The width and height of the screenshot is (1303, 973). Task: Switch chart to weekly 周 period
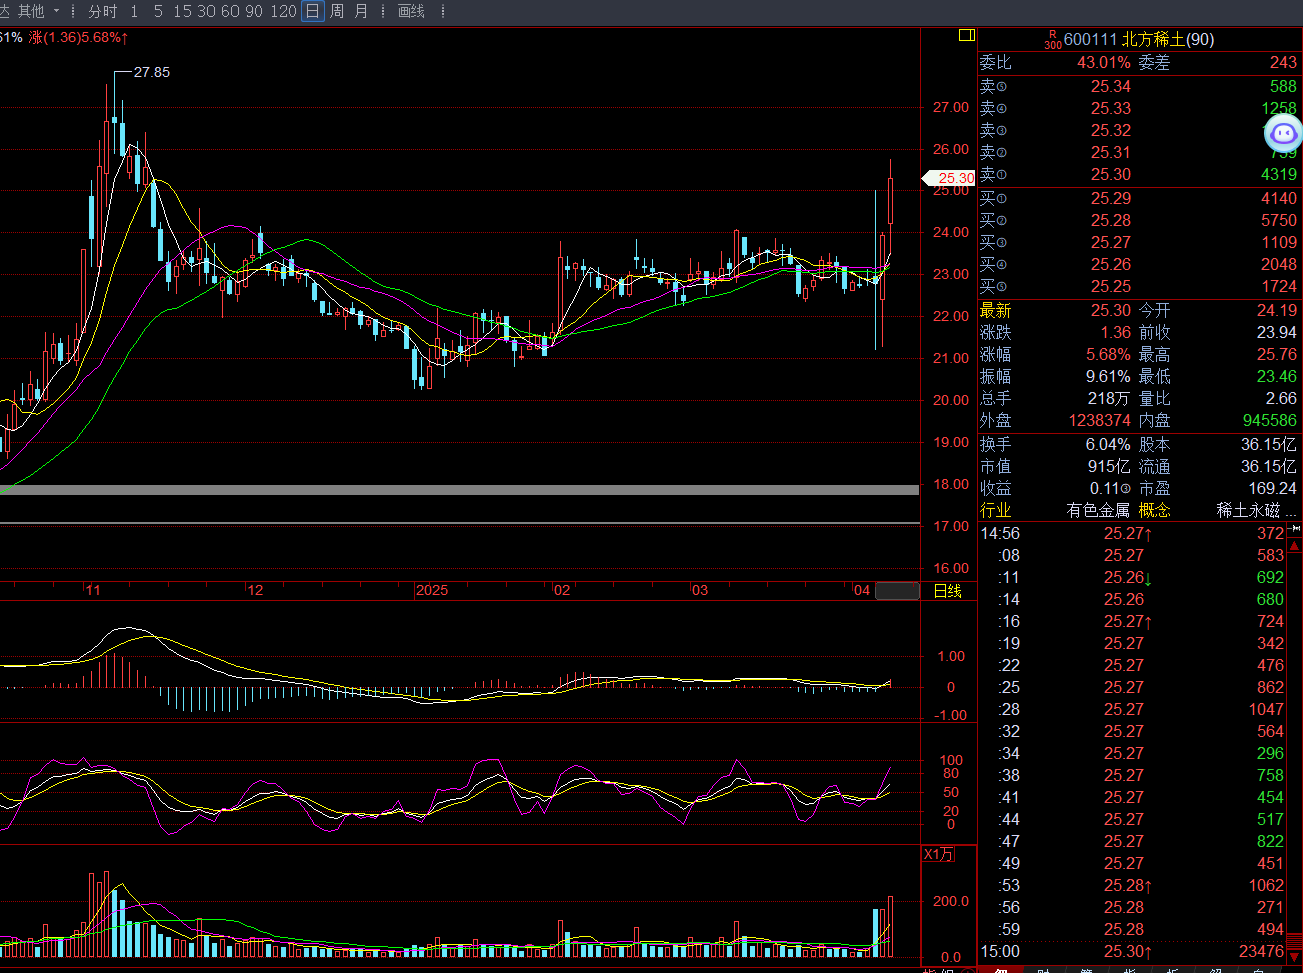click(x=337, y=11)
